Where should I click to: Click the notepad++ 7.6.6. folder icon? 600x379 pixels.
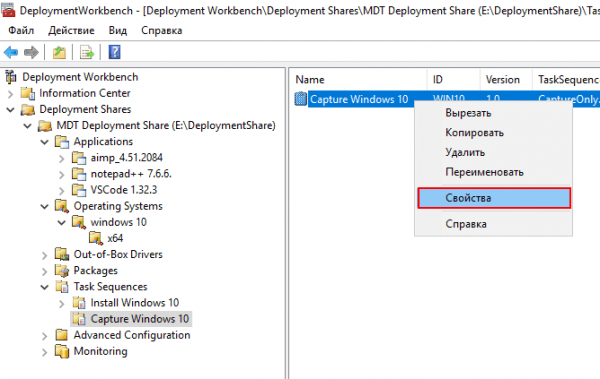coord(79,174)
